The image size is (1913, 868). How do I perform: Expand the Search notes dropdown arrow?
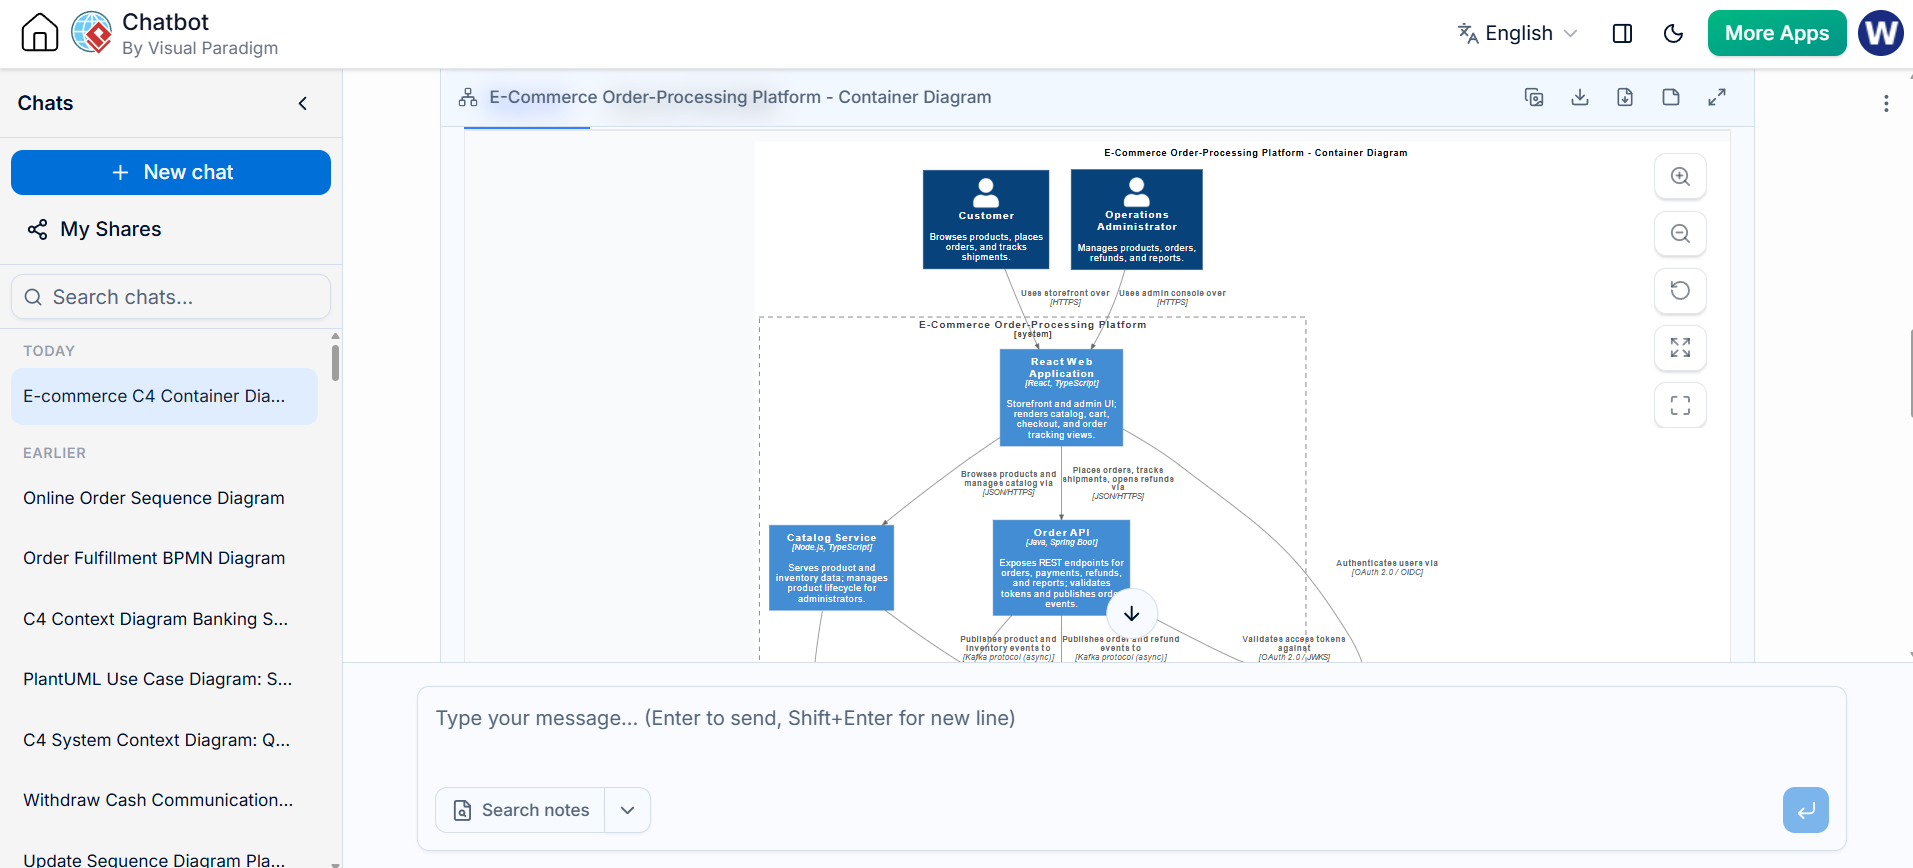tap(627, 810)
